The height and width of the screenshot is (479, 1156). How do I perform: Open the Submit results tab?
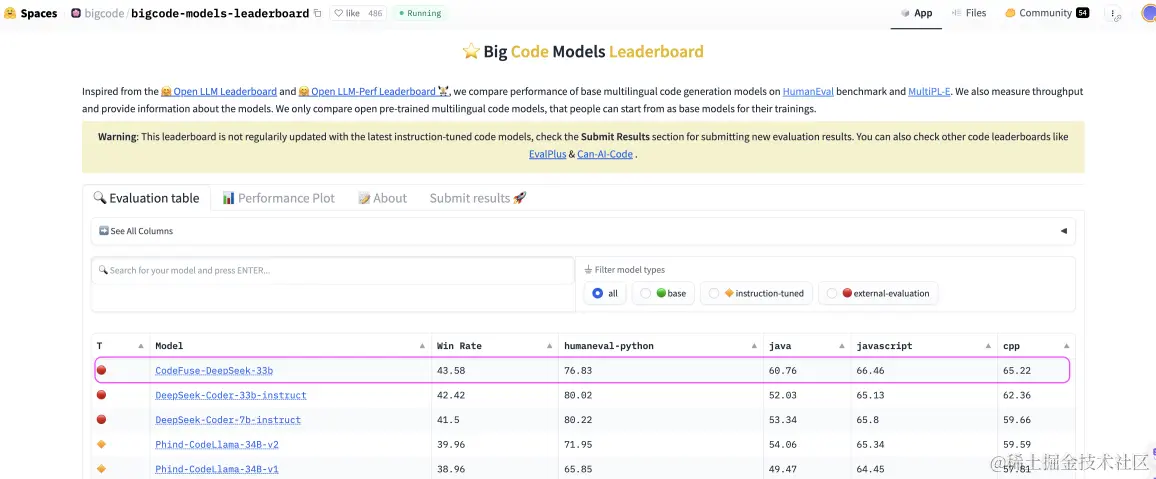click(x=477, y=198)
